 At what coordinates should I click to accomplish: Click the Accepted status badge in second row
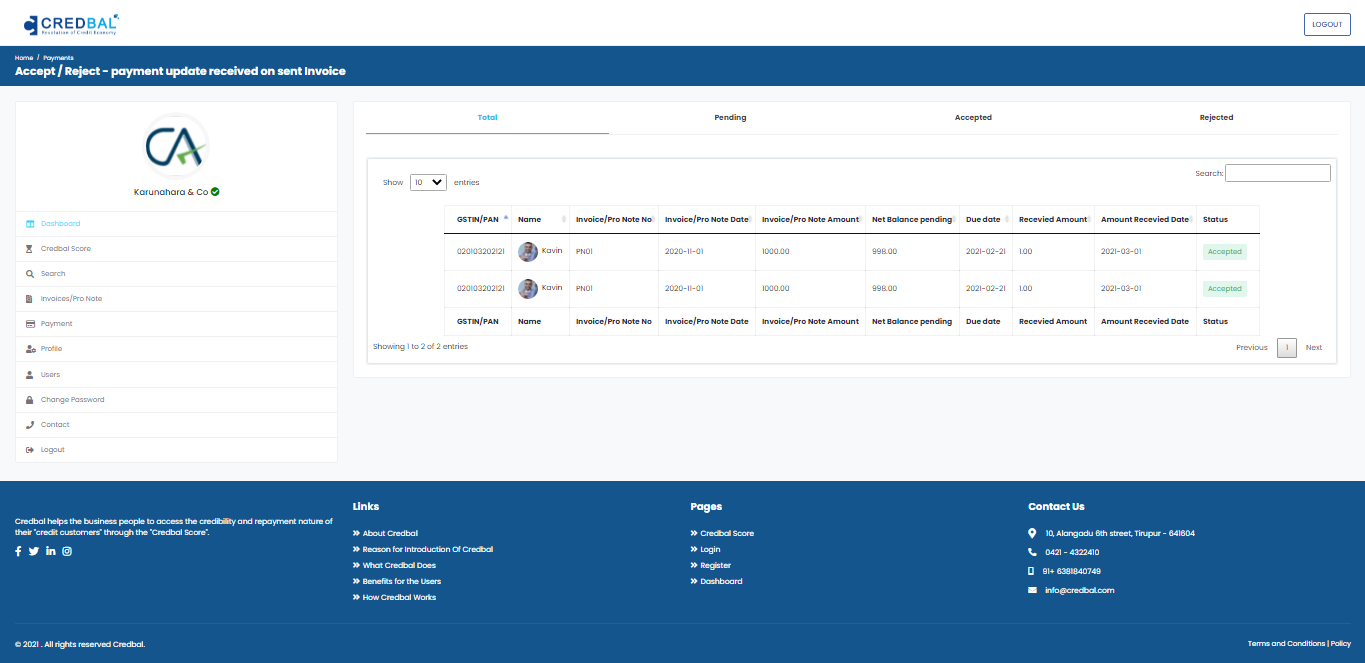1225,289
